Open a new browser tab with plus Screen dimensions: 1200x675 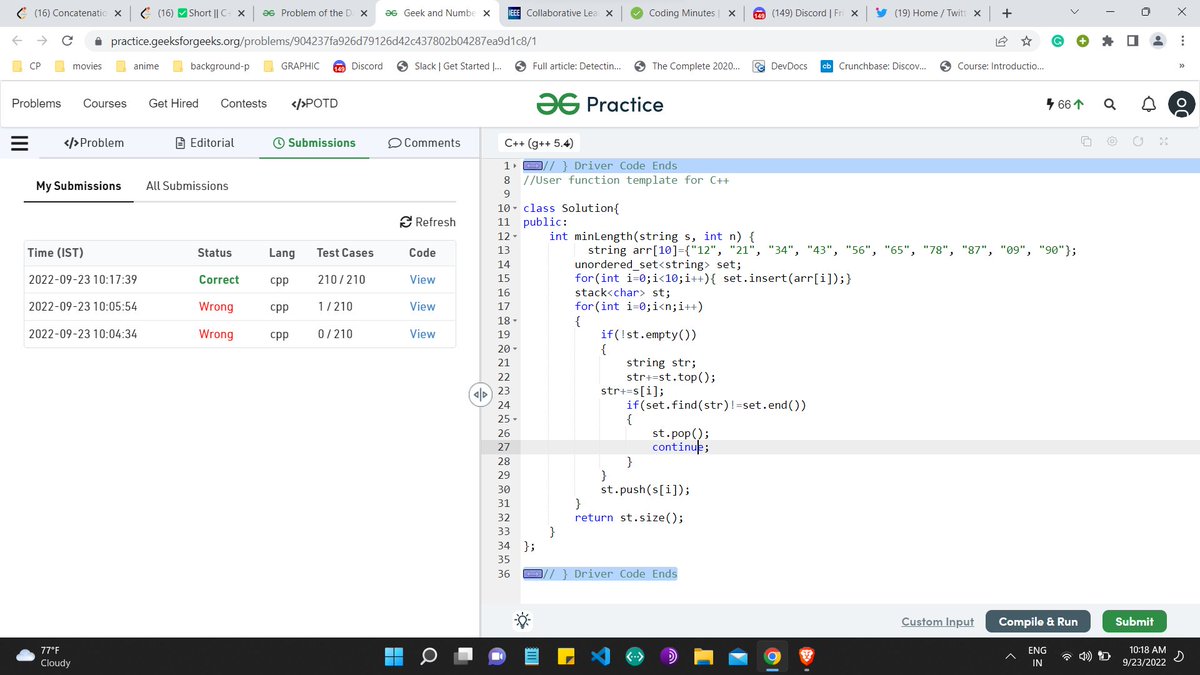coord(1007,13)
